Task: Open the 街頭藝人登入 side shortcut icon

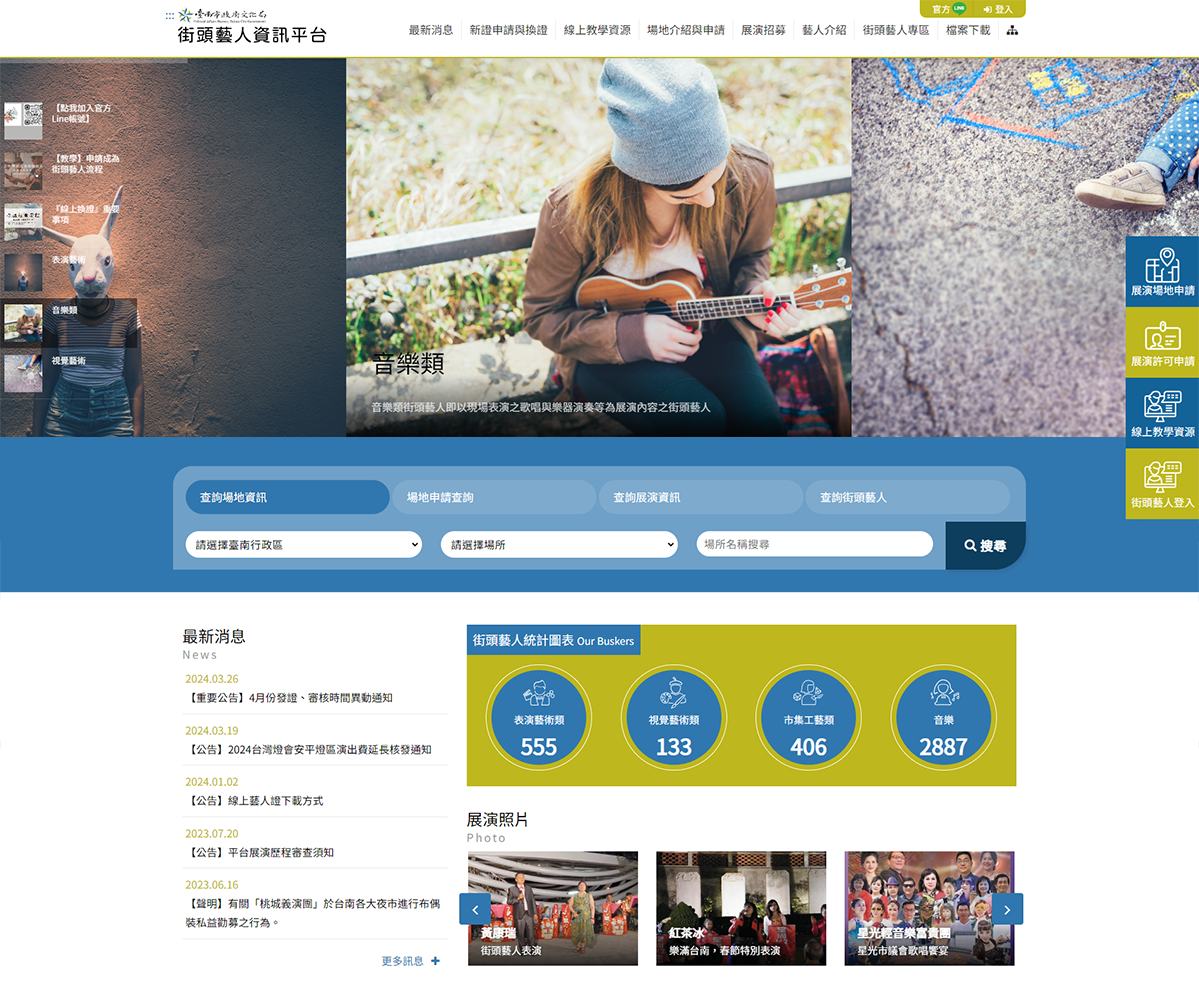Action: (1162, 484)
